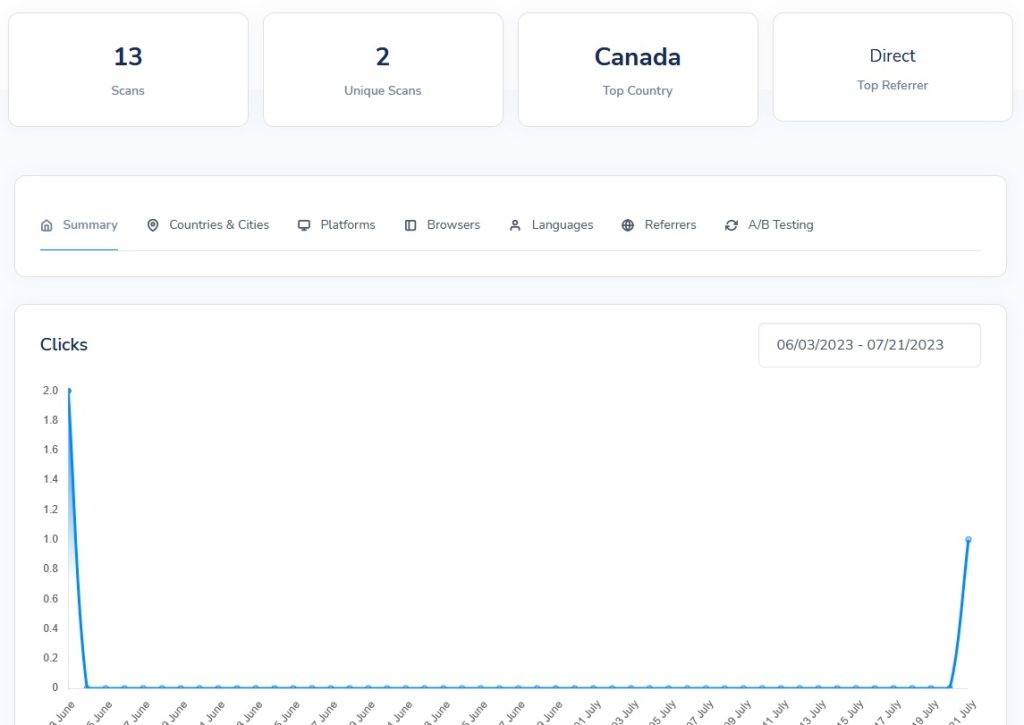
Task: Click the Direct Top Referrer card
Action: pyautogui.click(x=893, y=67)
